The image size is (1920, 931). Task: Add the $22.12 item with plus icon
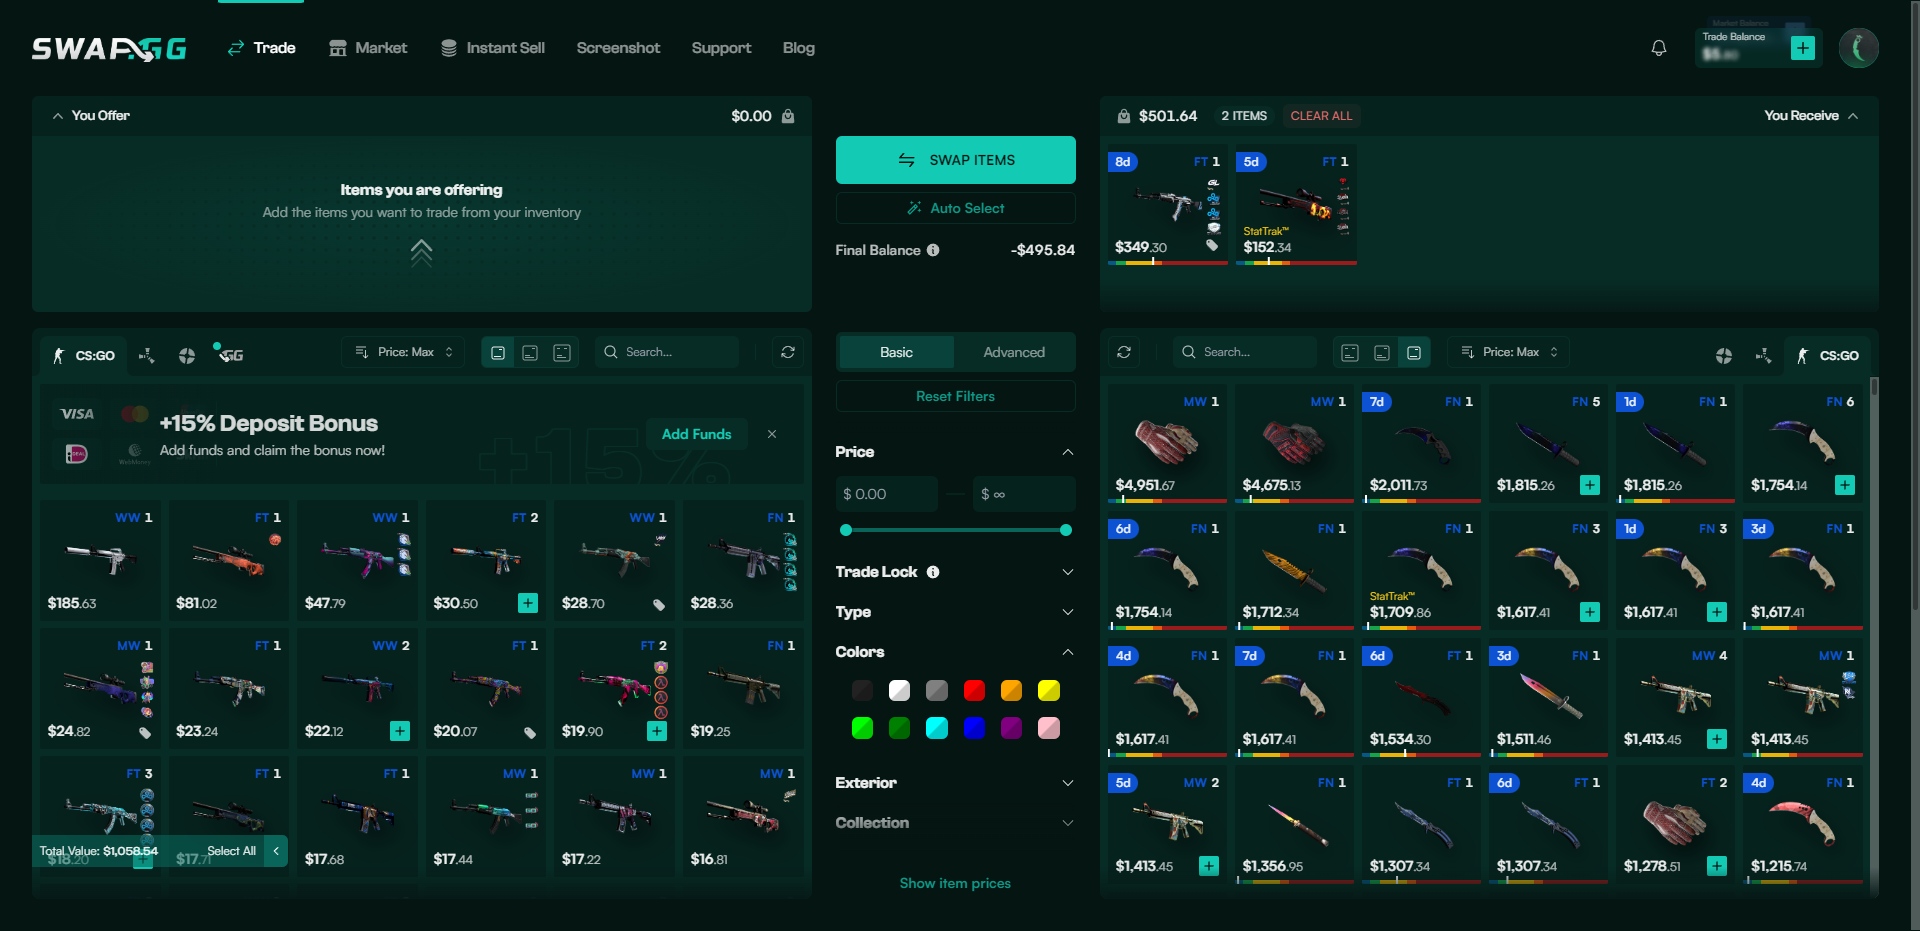(400, 731)
